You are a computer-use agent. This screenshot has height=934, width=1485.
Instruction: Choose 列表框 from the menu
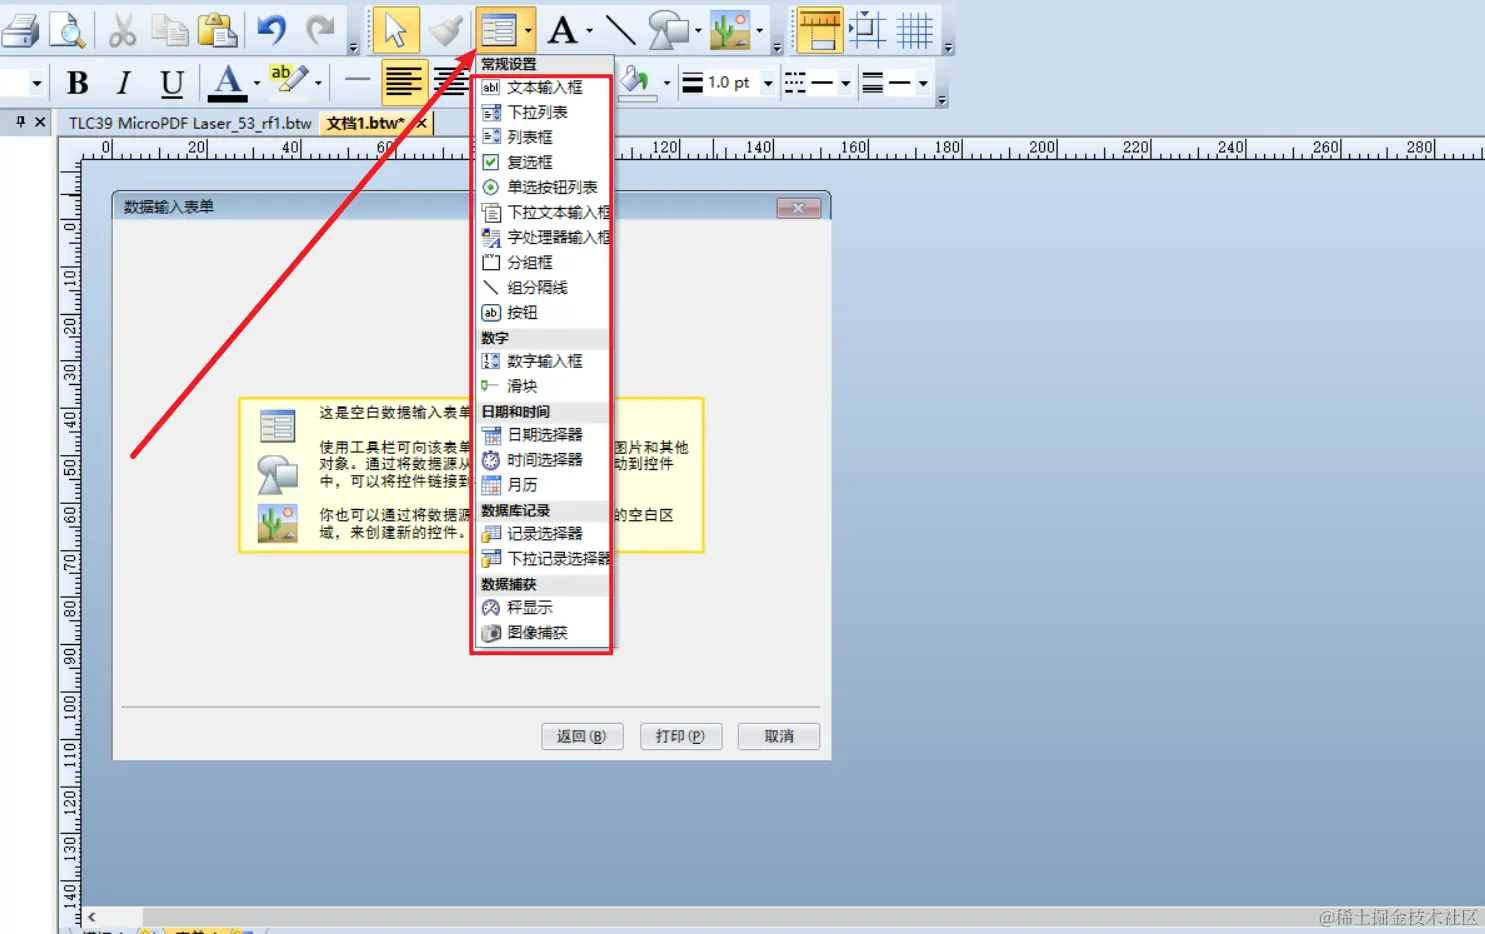(542, 138)
